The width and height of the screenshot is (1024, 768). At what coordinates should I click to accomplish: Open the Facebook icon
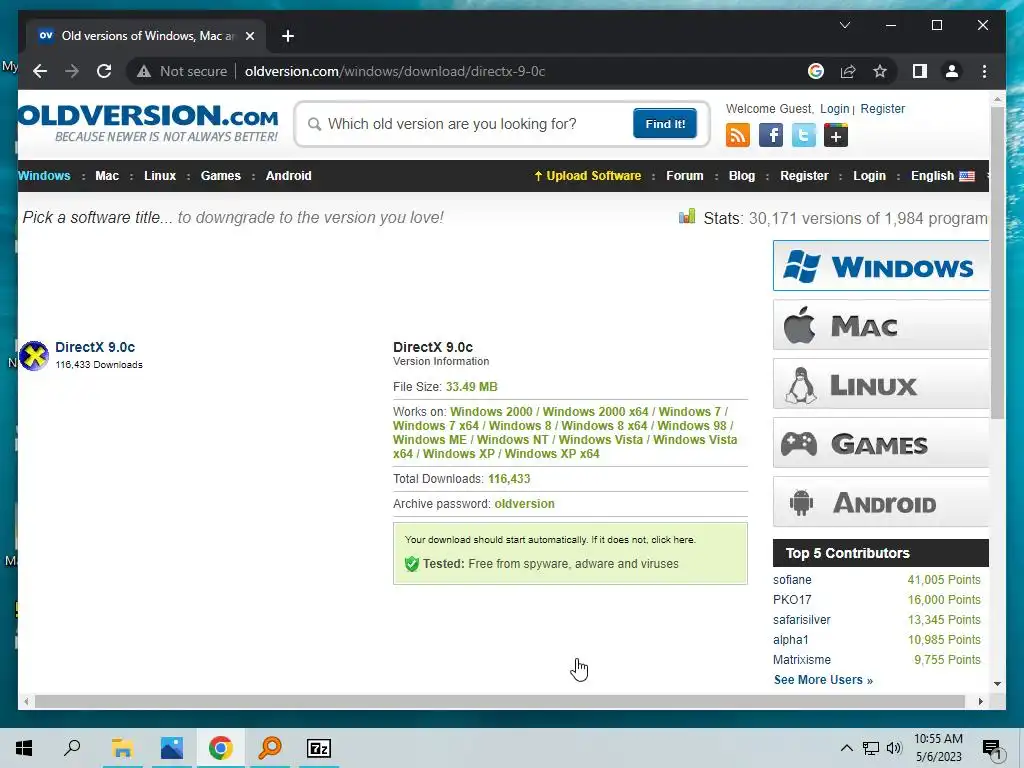click(771, 136)
